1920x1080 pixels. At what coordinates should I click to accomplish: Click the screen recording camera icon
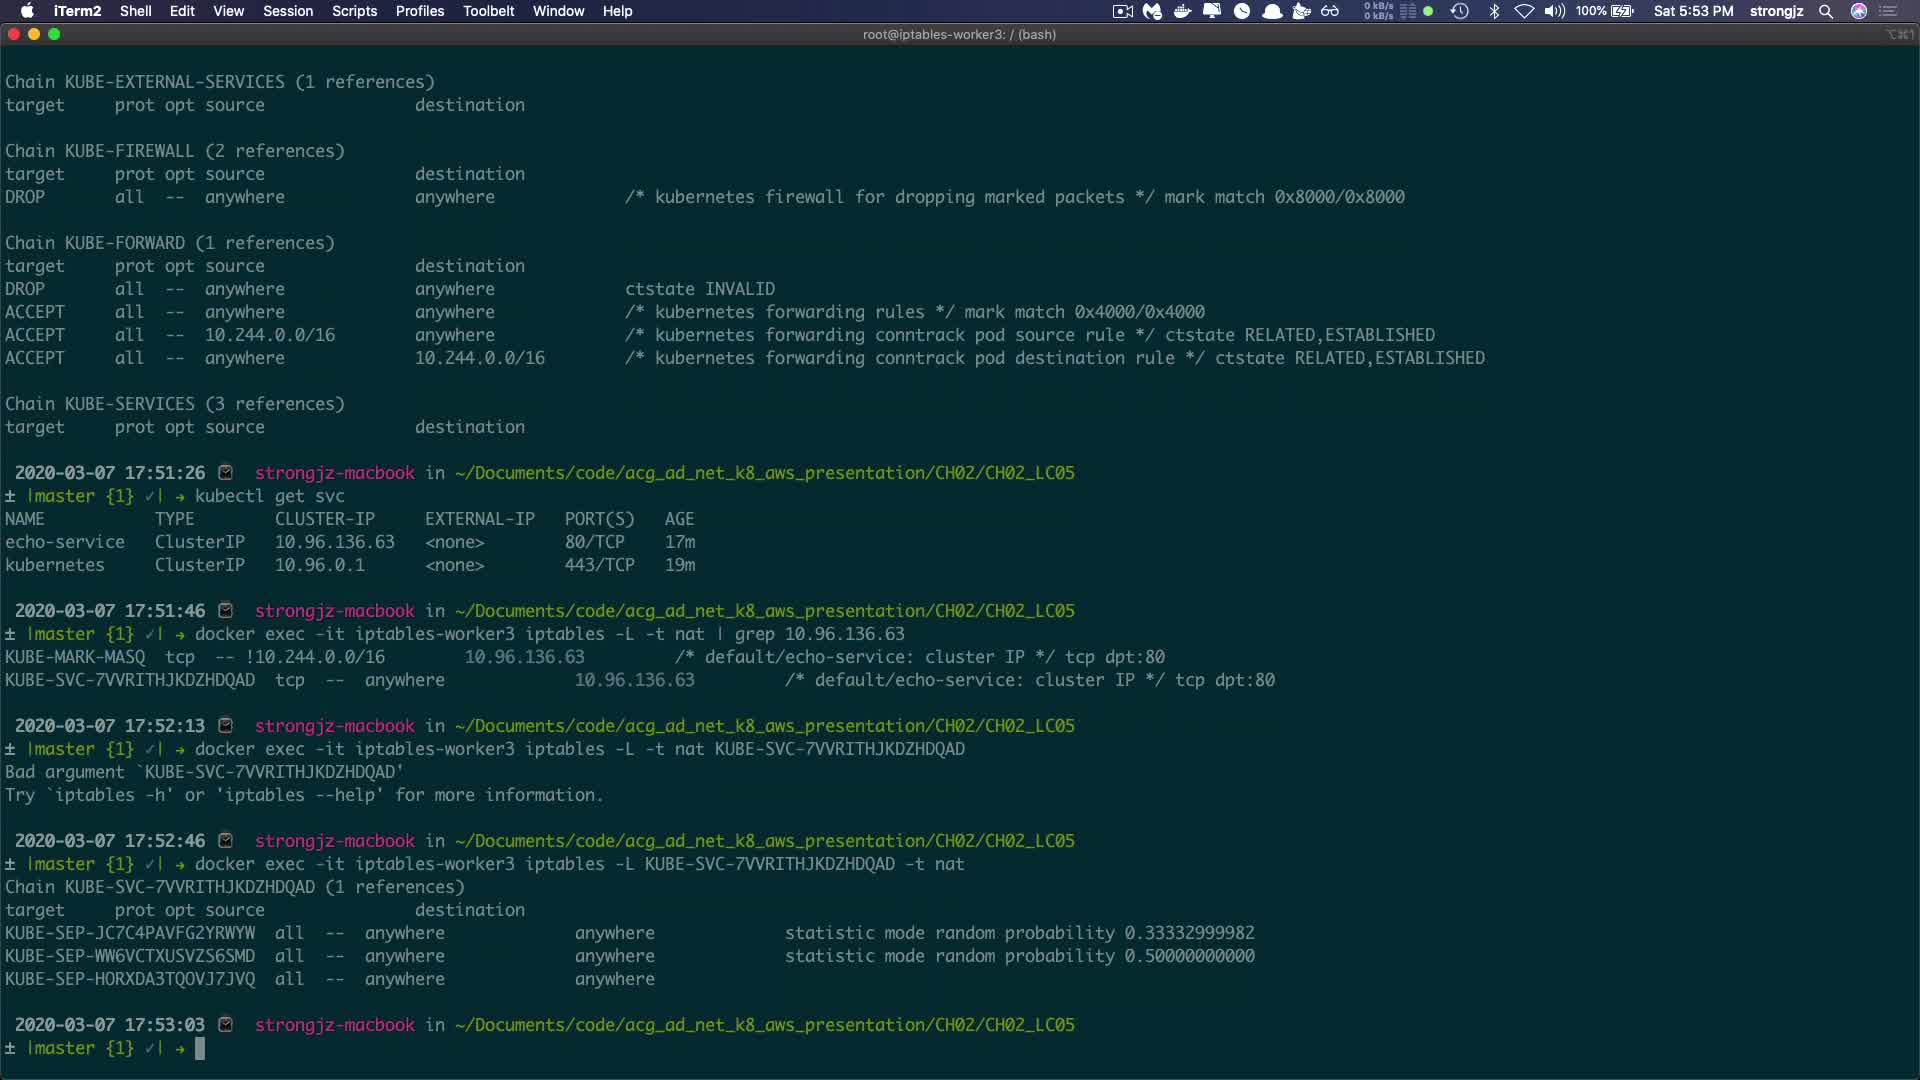pyautogui.click(x=1122, y=11)
